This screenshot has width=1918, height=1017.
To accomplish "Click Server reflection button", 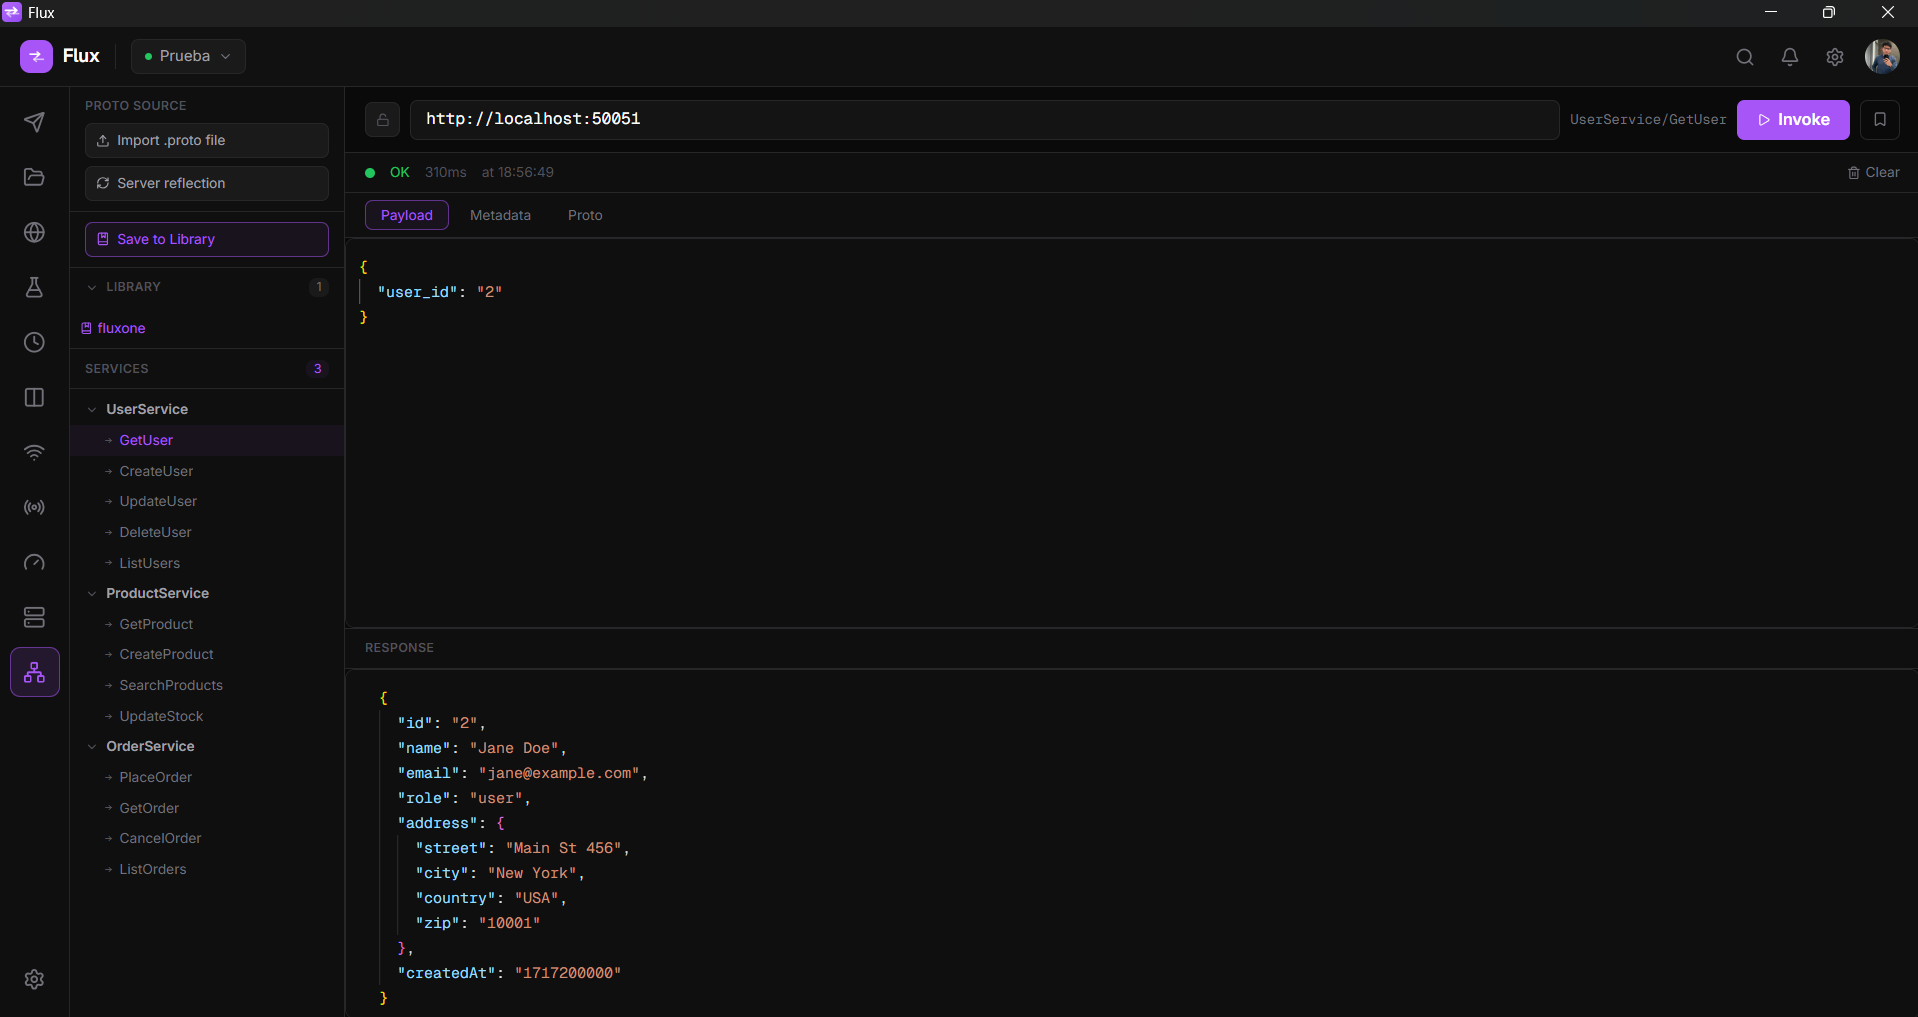I will (x=207, y=183).
